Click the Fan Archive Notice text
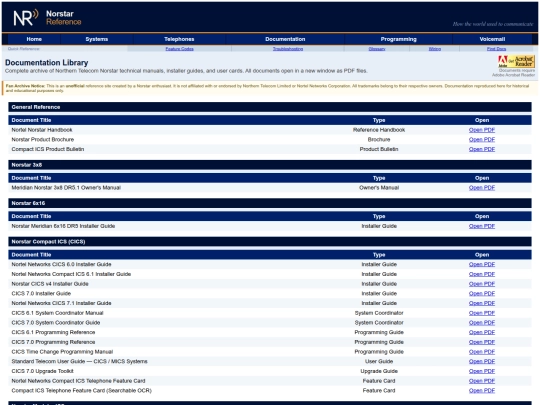540x405 pixels. [267, 88]
